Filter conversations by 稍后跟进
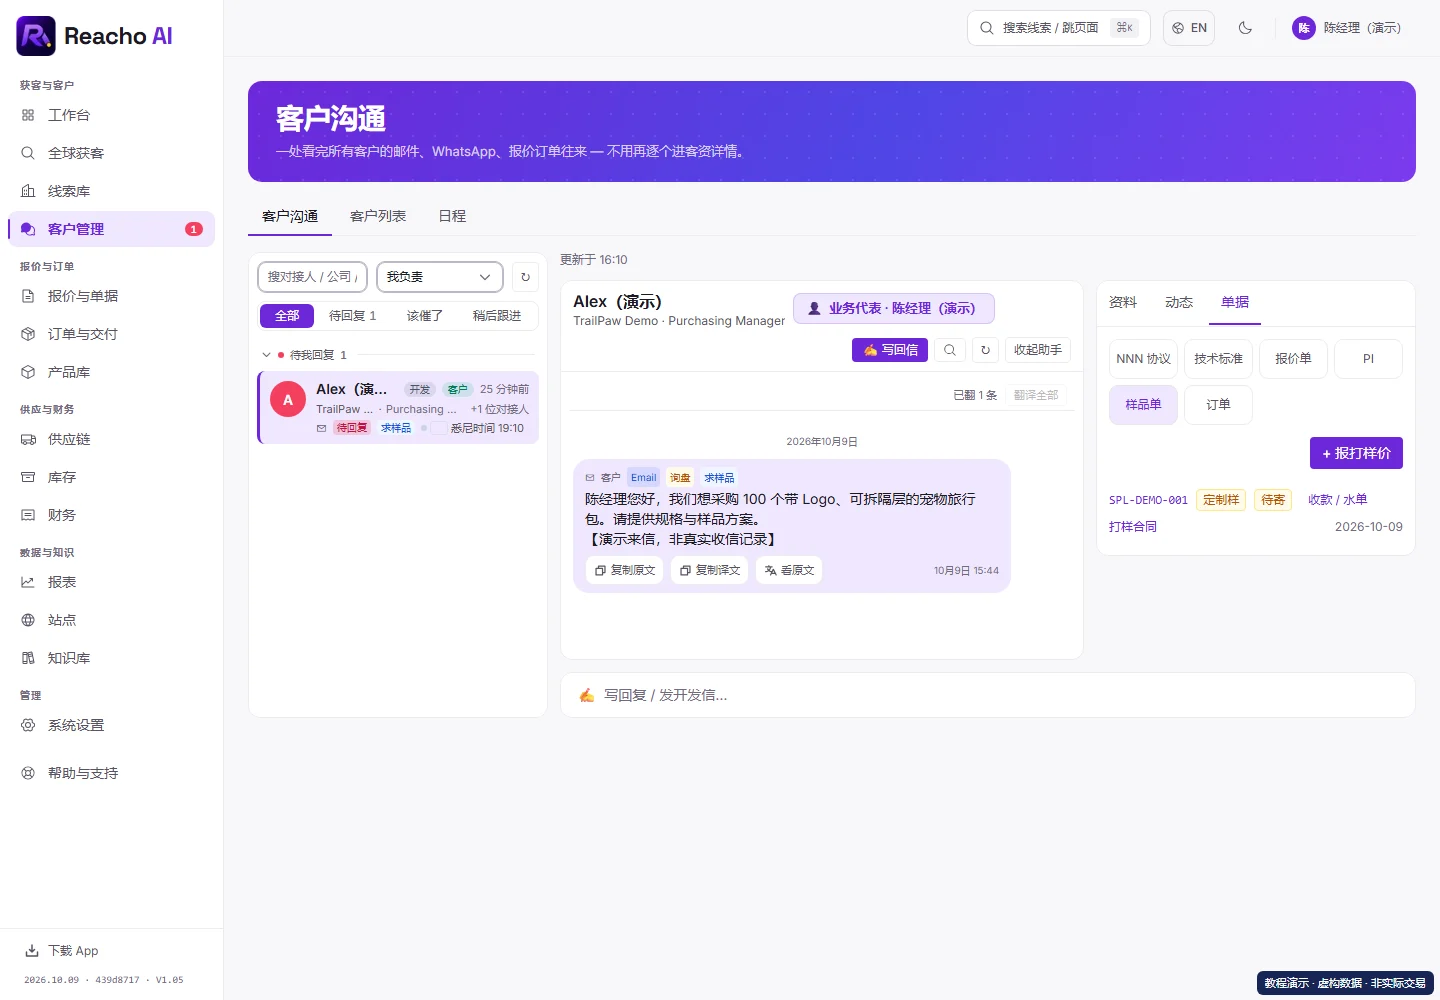The width and height of the screenshot is (1440, 1000). pyautogui.click(x=497, y=316)
